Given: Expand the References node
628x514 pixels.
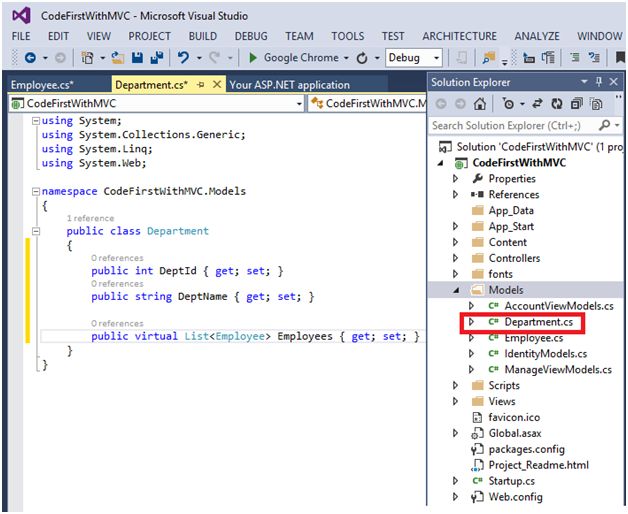Looking at the screenshot, I should click(455, 194).
